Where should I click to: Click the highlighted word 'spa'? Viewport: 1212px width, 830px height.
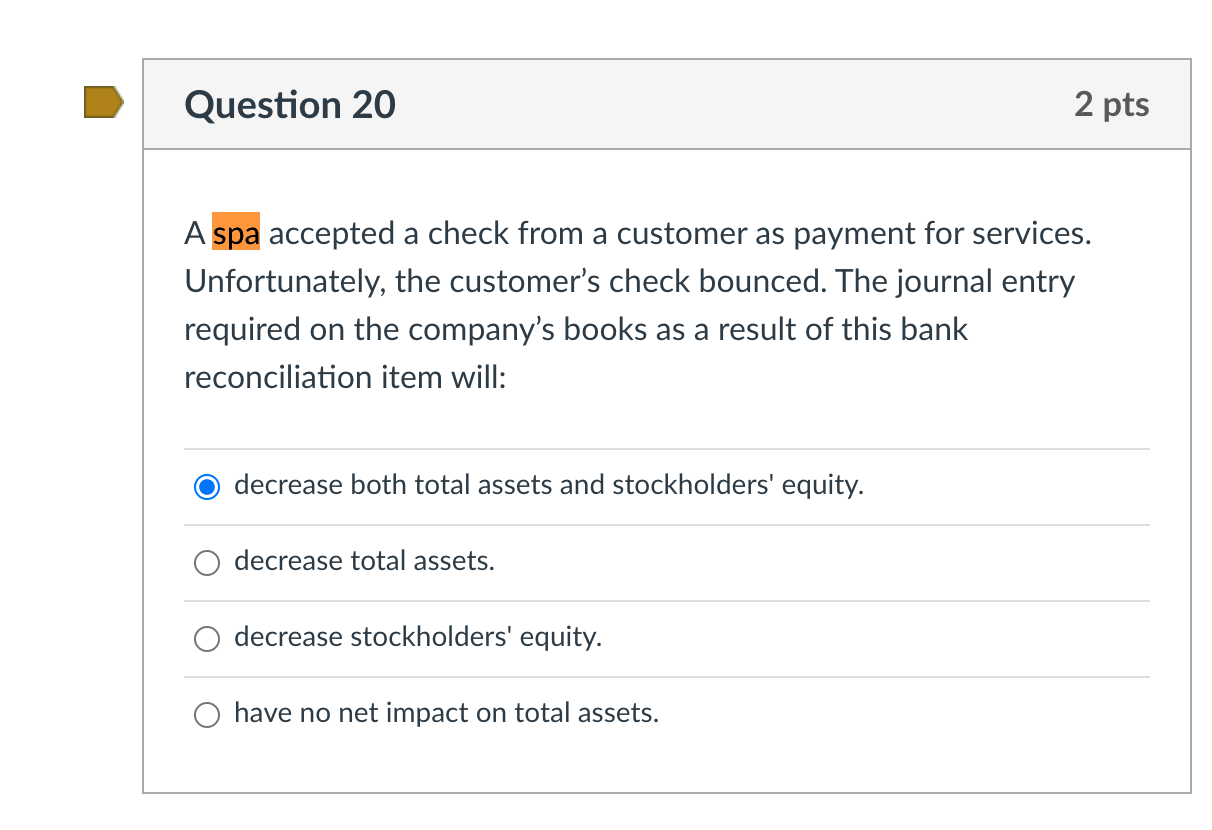(237, 233)
